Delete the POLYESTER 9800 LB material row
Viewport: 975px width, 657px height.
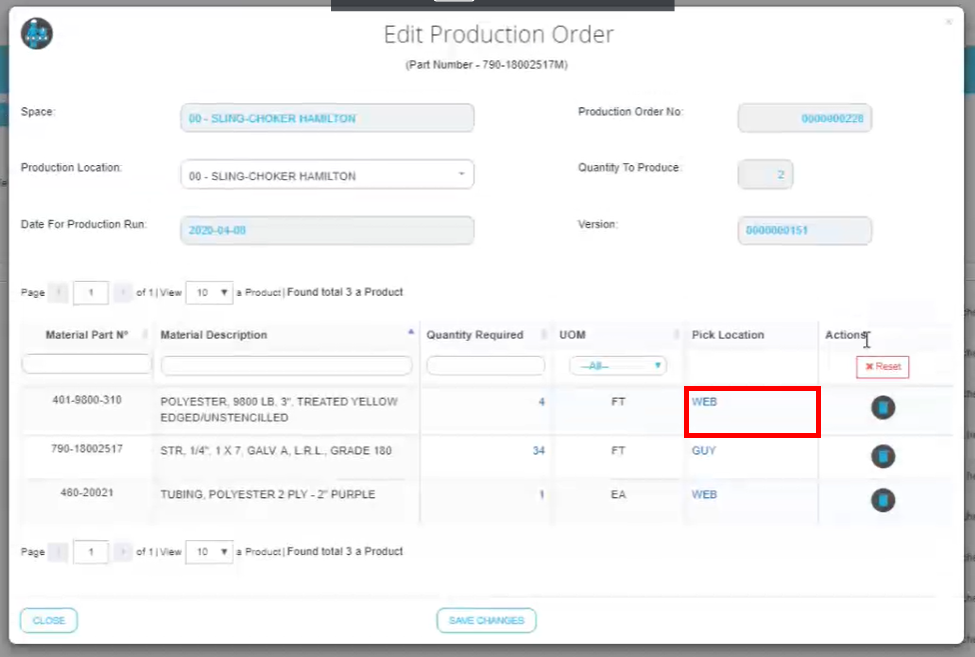882,408
